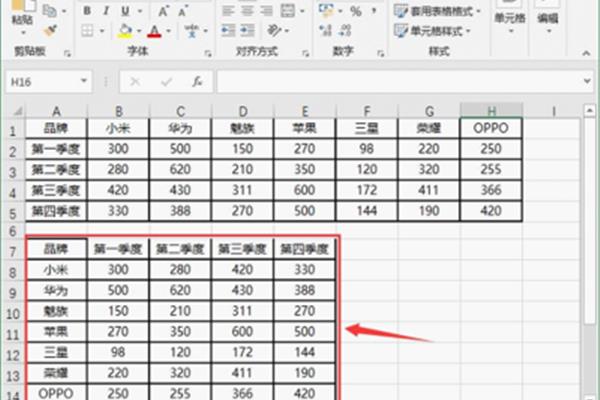
Task: Collapse the ribbon with the chevron
Action: click(x=586, y=54)
